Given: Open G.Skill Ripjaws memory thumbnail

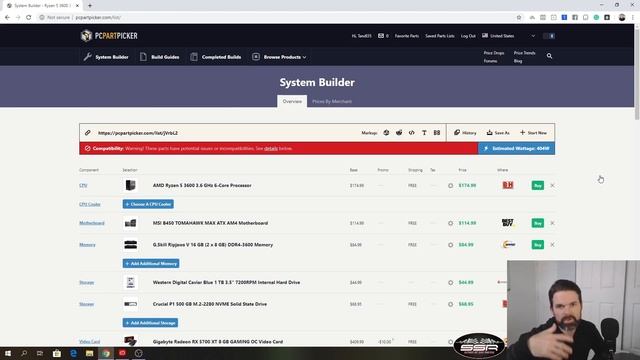Looking at the screenshot, I should tap(131, 244).
